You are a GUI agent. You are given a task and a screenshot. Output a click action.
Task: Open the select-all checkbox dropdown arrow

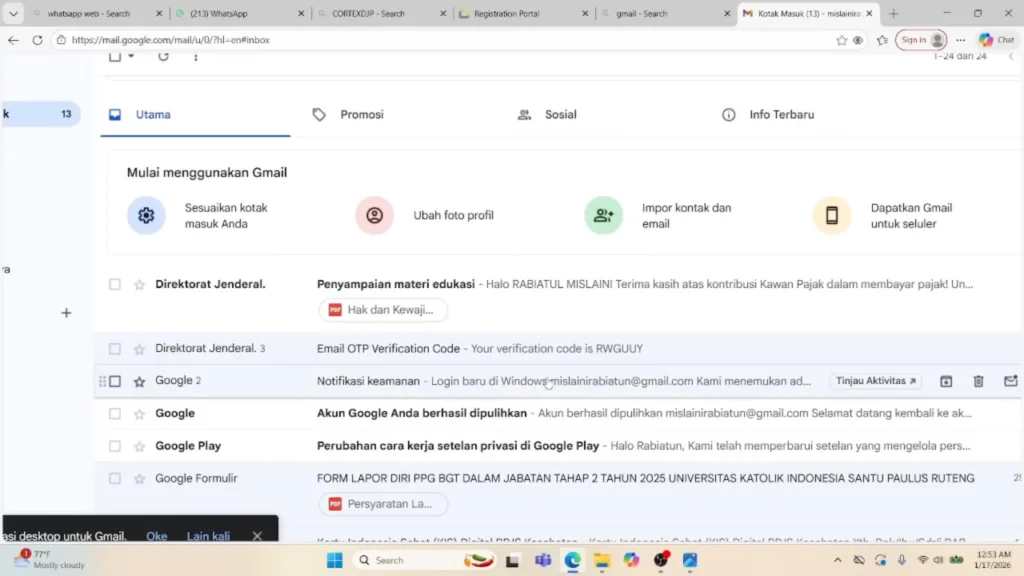(131, 56)
